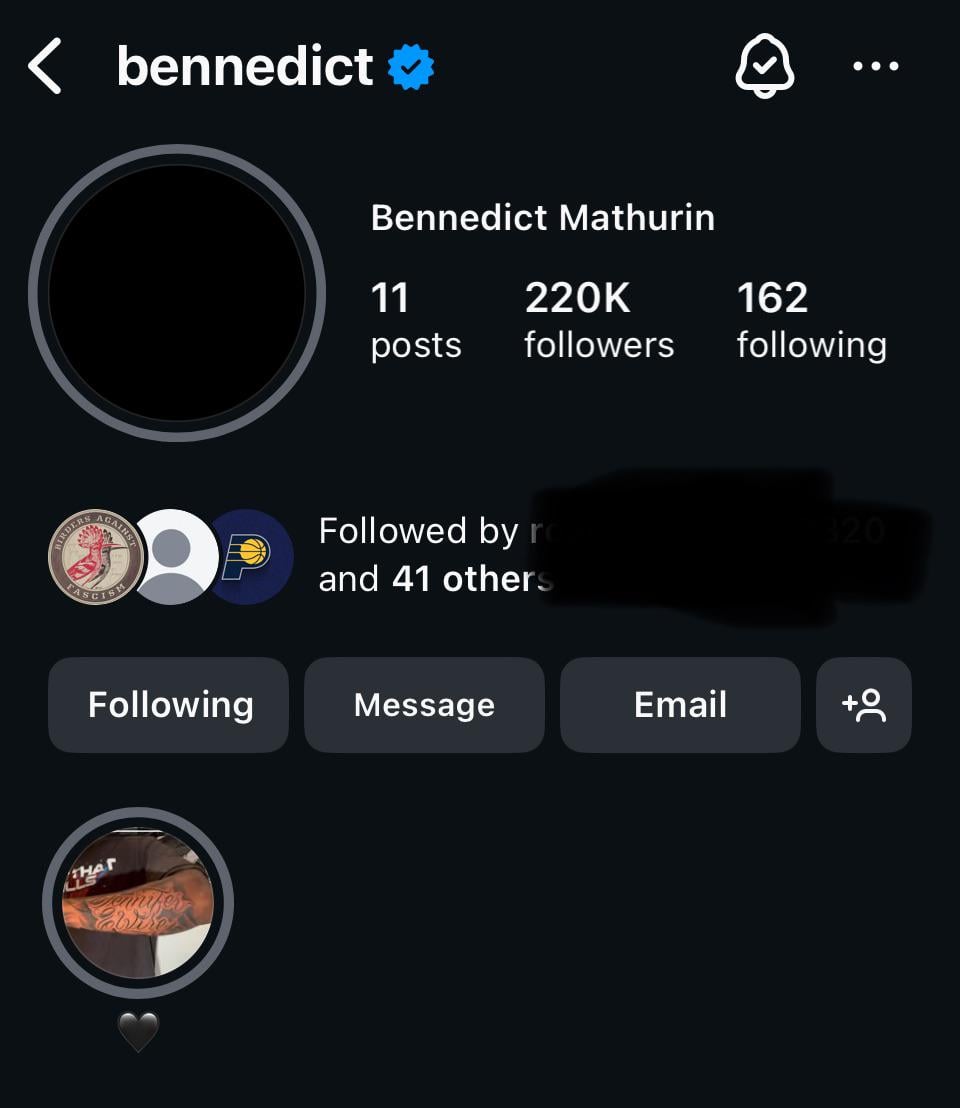Screen dimensions: 960x1108
Task: View the 11 posts count
Action: click(x=415, y=320)
